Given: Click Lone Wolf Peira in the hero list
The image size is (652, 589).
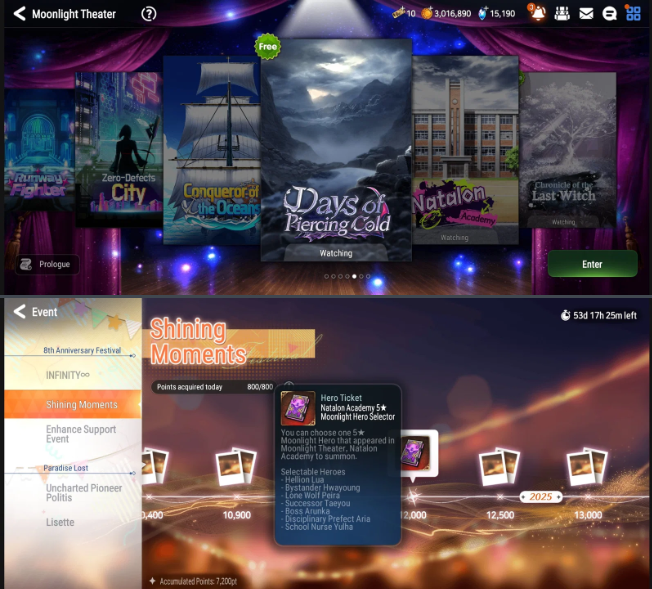Looking at the screenshot, I should [x=312, y=495].
